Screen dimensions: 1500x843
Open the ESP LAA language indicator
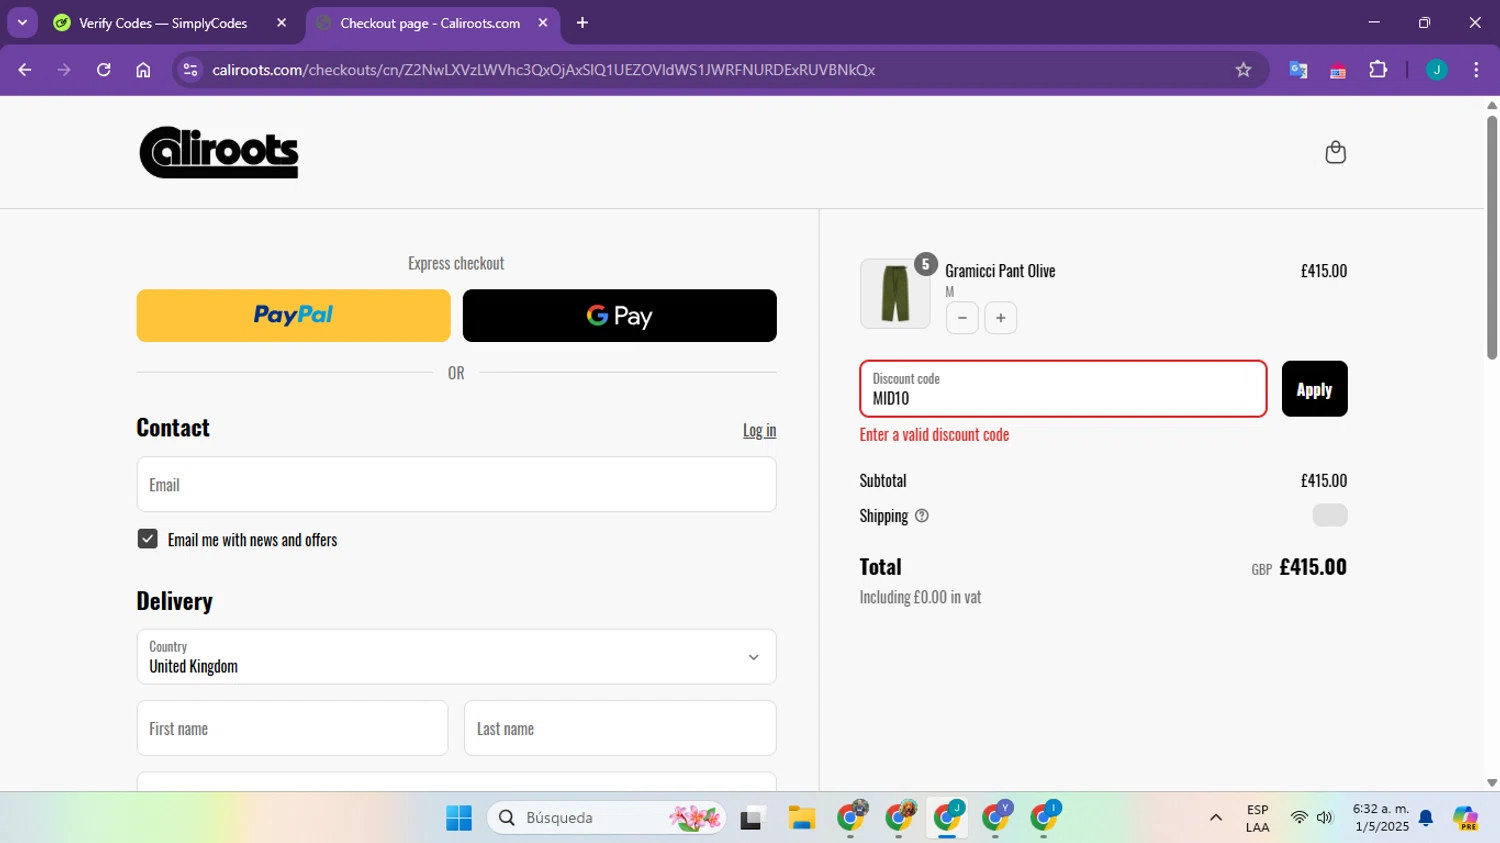tap(1258, 818)
